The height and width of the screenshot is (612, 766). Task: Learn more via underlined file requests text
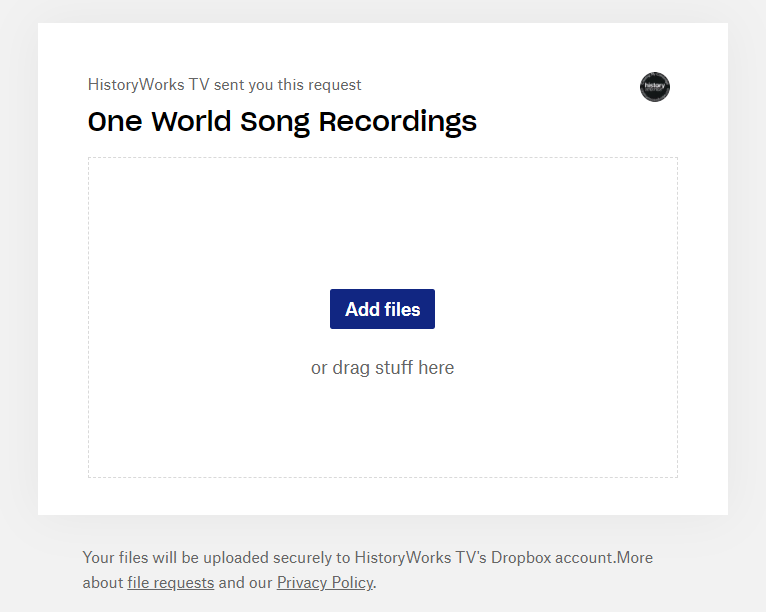170,583
